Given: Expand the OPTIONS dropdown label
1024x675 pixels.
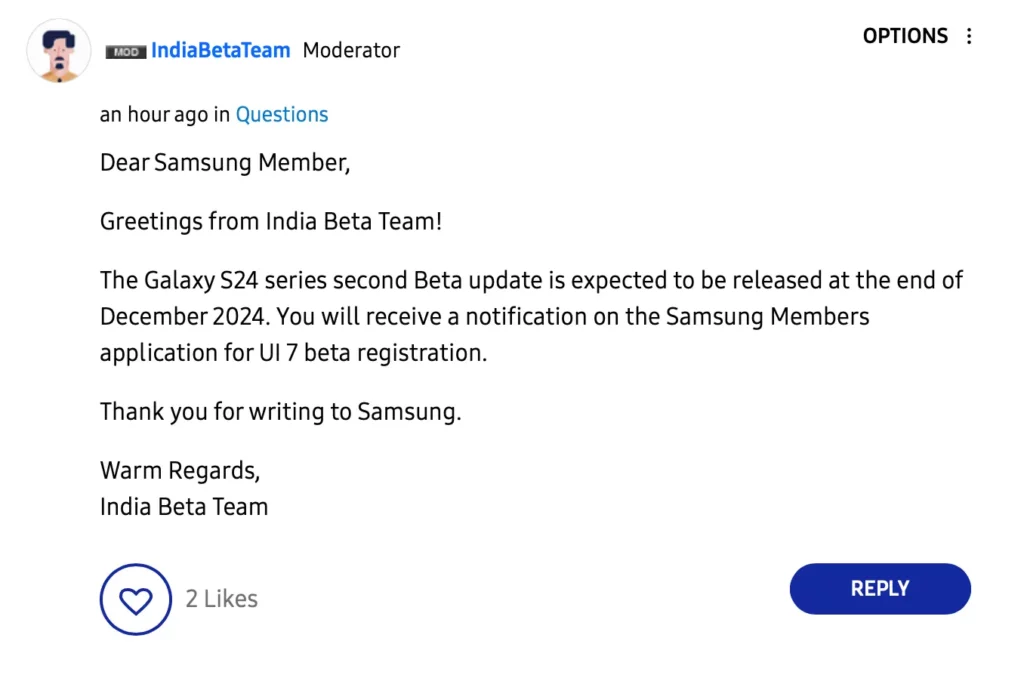Looking at the screenshot, I should pyautogui.click(x=905, y=36).
